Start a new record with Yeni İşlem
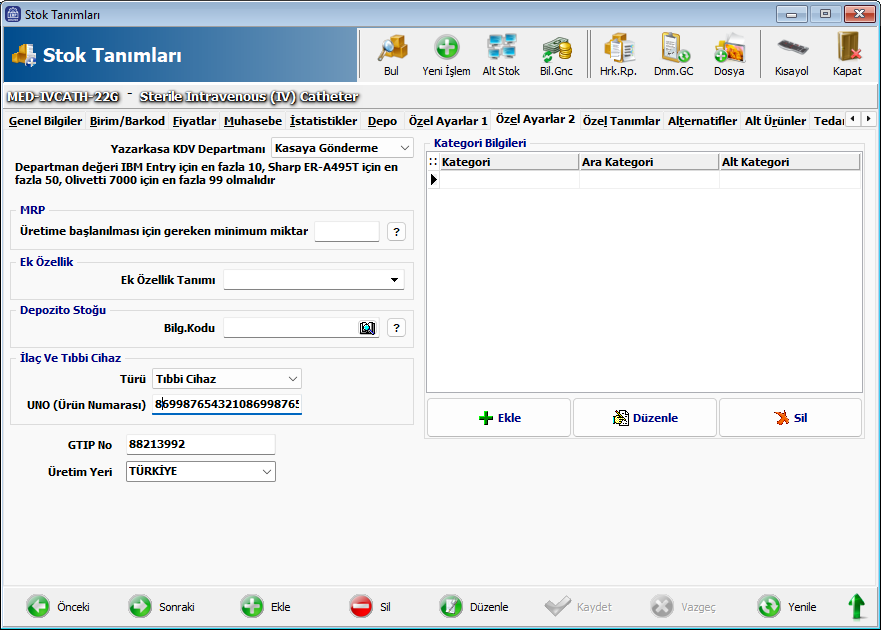881x630 pixels. pos(446,54)
